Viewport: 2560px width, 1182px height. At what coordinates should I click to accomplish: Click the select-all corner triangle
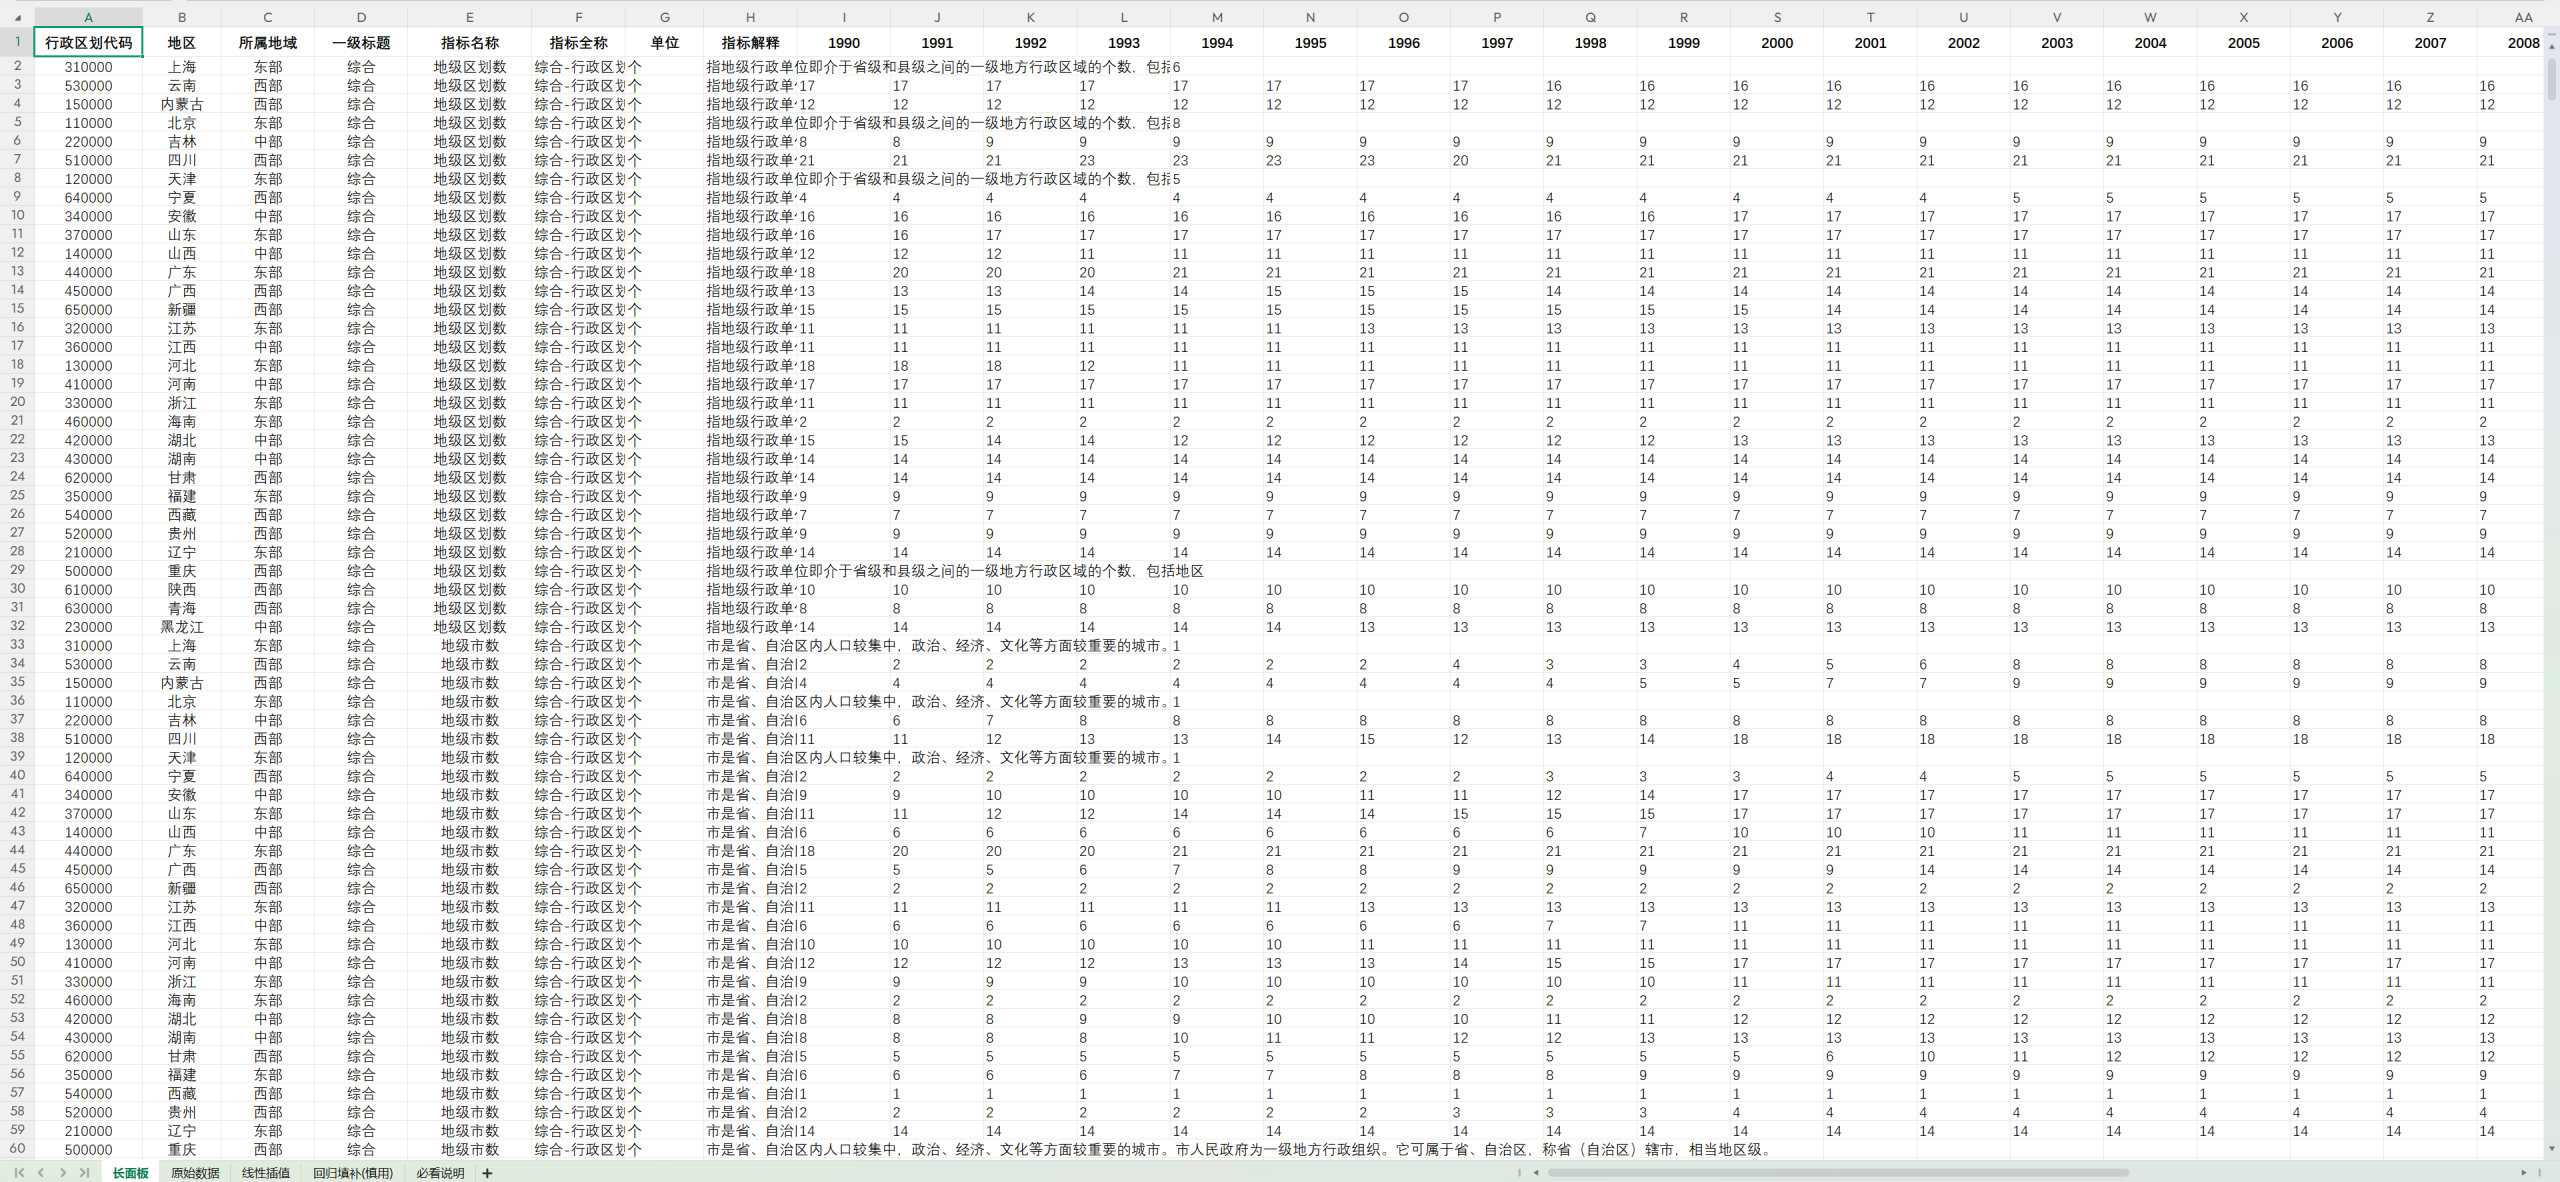coord(17,17)
